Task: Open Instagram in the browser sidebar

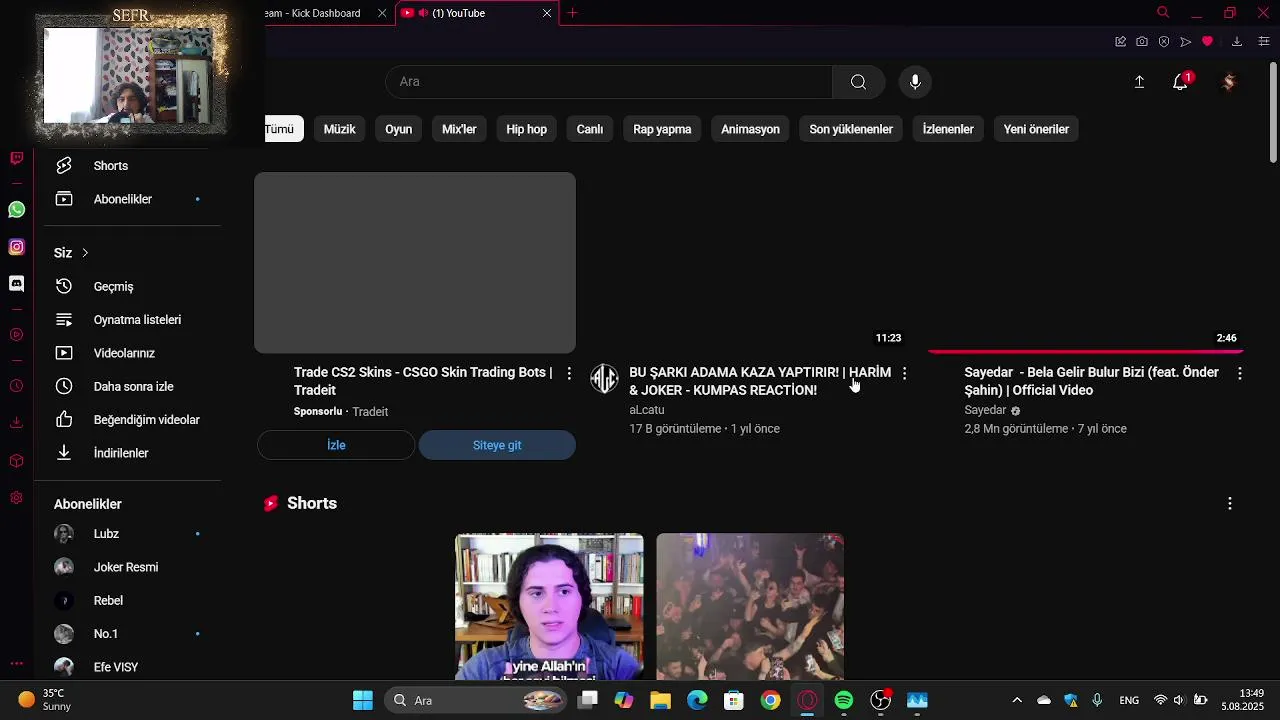Action: [16, 246]
